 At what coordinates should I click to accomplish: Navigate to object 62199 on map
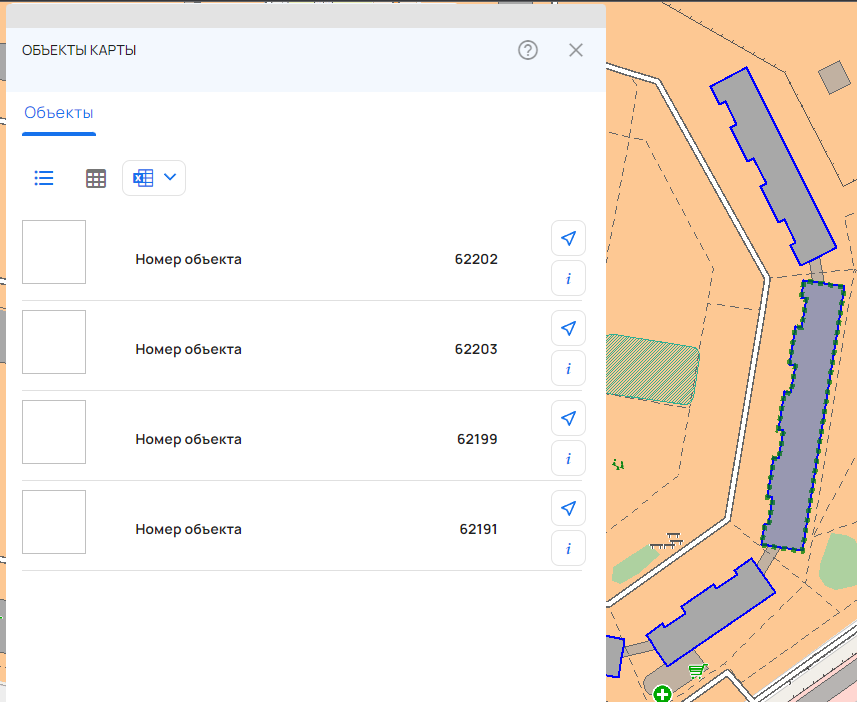[568, 418]
